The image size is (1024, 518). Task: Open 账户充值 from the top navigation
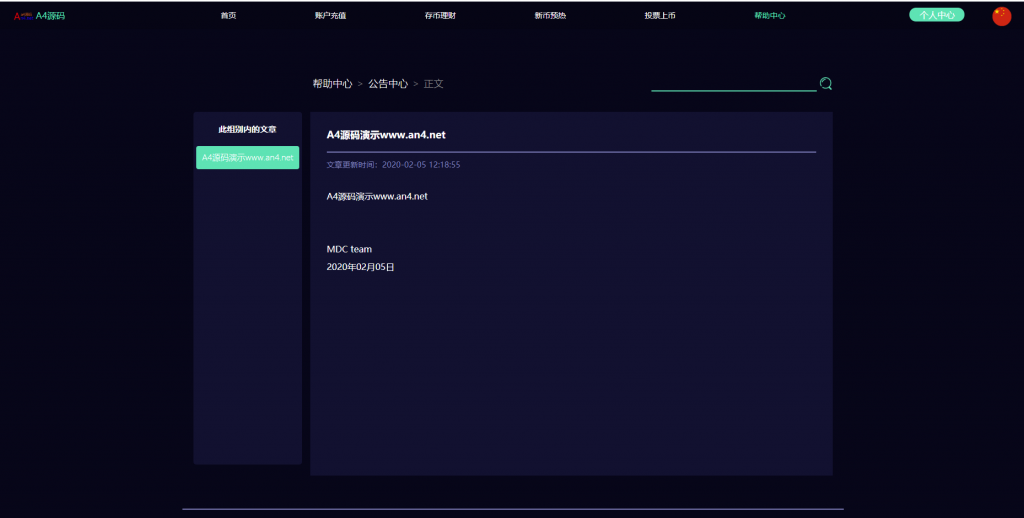click(x=330, y=16)
